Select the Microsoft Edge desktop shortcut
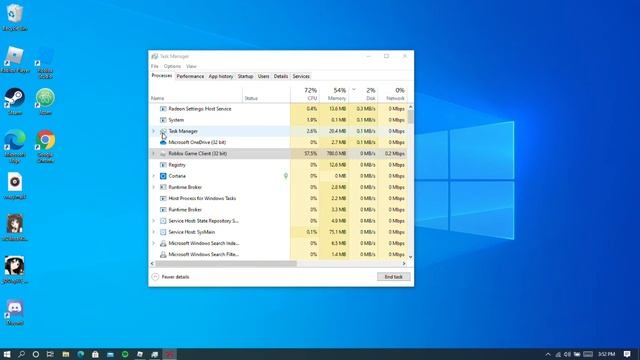 click(15, 147)
